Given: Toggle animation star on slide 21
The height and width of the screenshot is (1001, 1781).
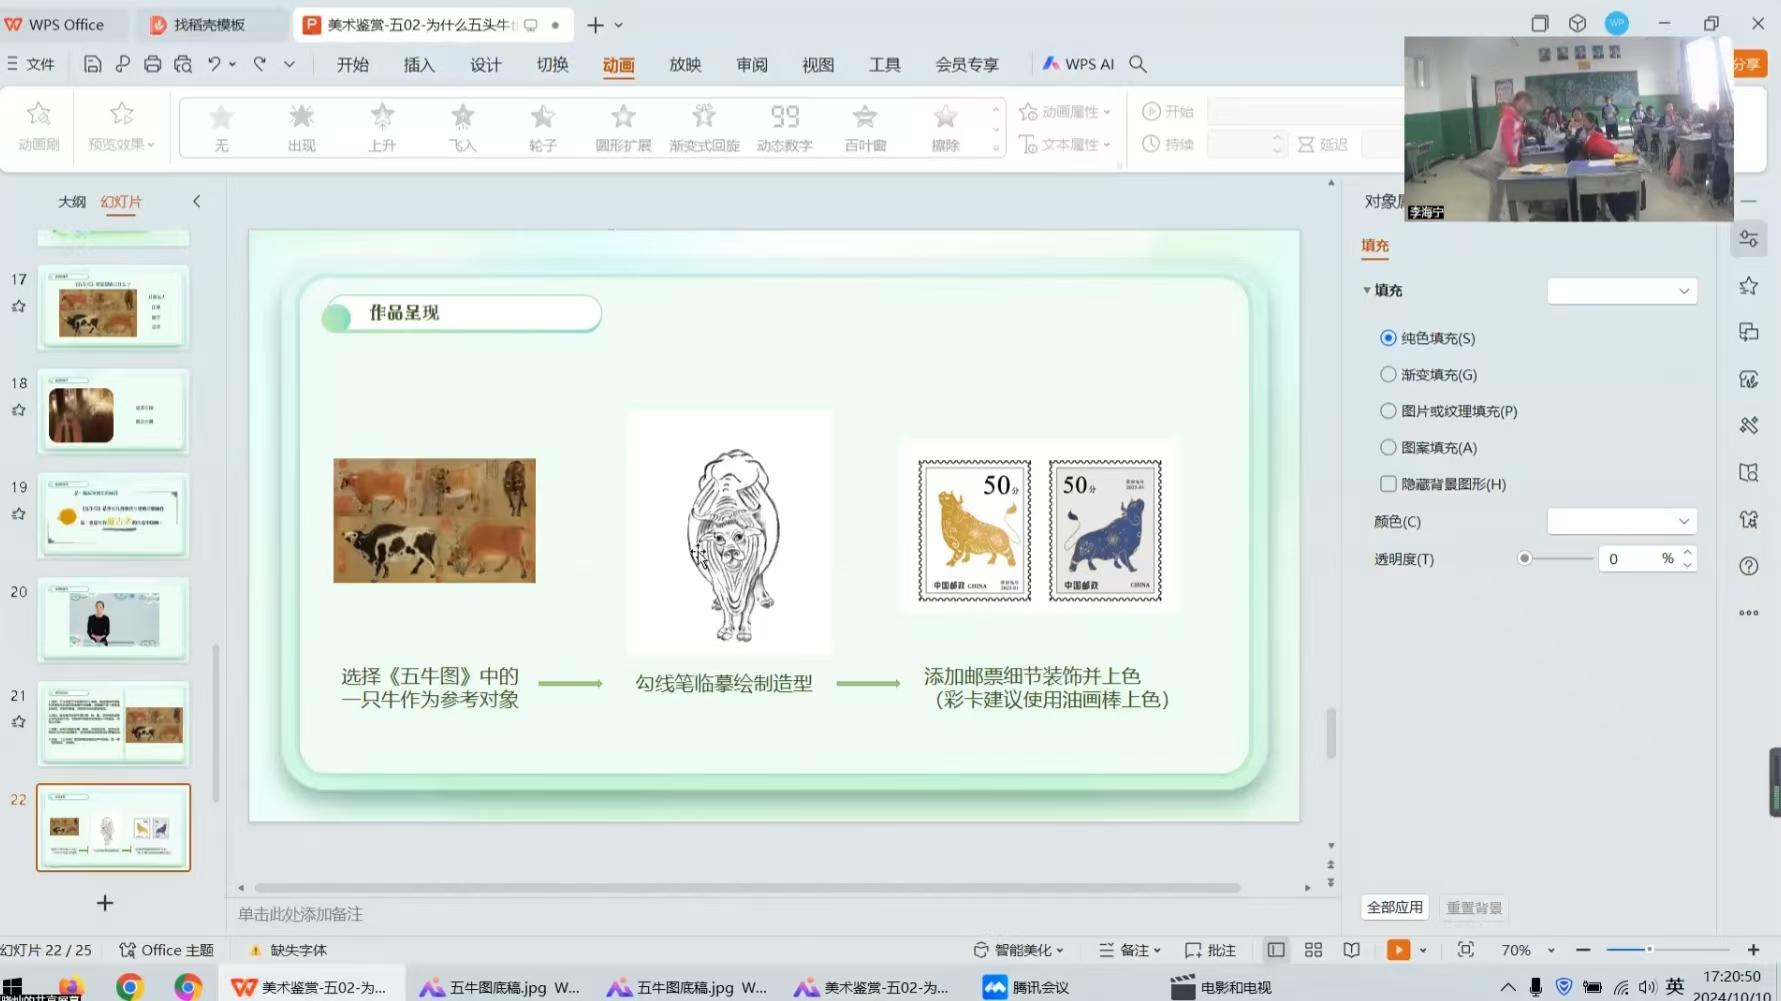Looking at the screenshot, I should point(18,722).
